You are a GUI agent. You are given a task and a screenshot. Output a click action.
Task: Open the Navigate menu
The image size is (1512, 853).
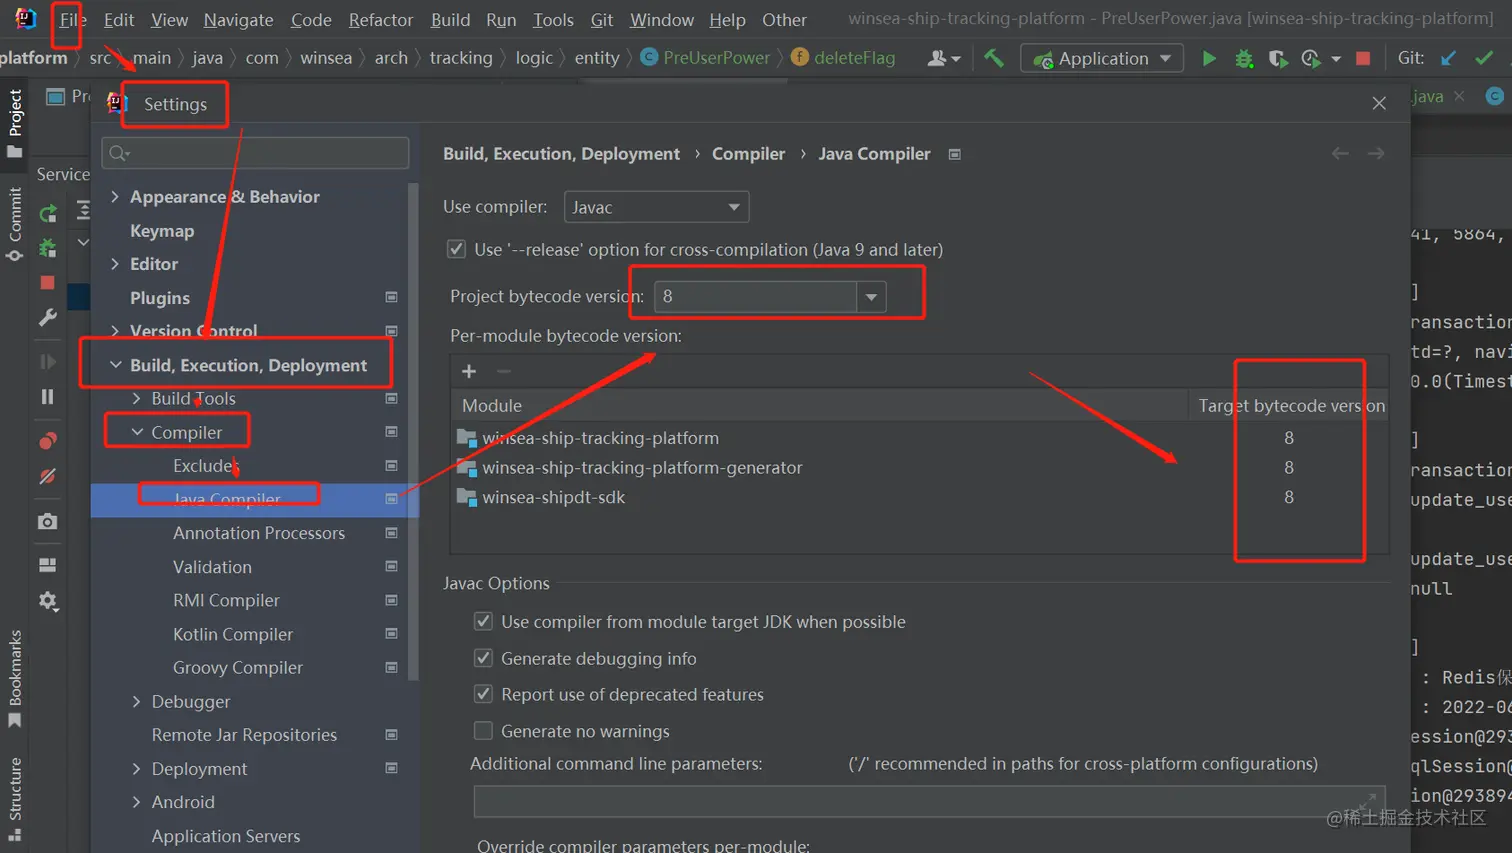click(238, 19)
